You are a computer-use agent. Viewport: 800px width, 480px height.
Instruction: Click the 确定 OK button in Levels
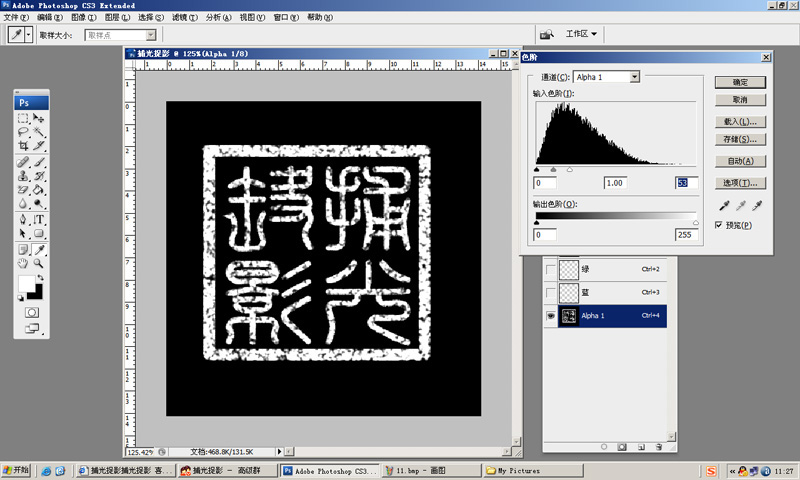pyautogui.click(x=740, y=83)
